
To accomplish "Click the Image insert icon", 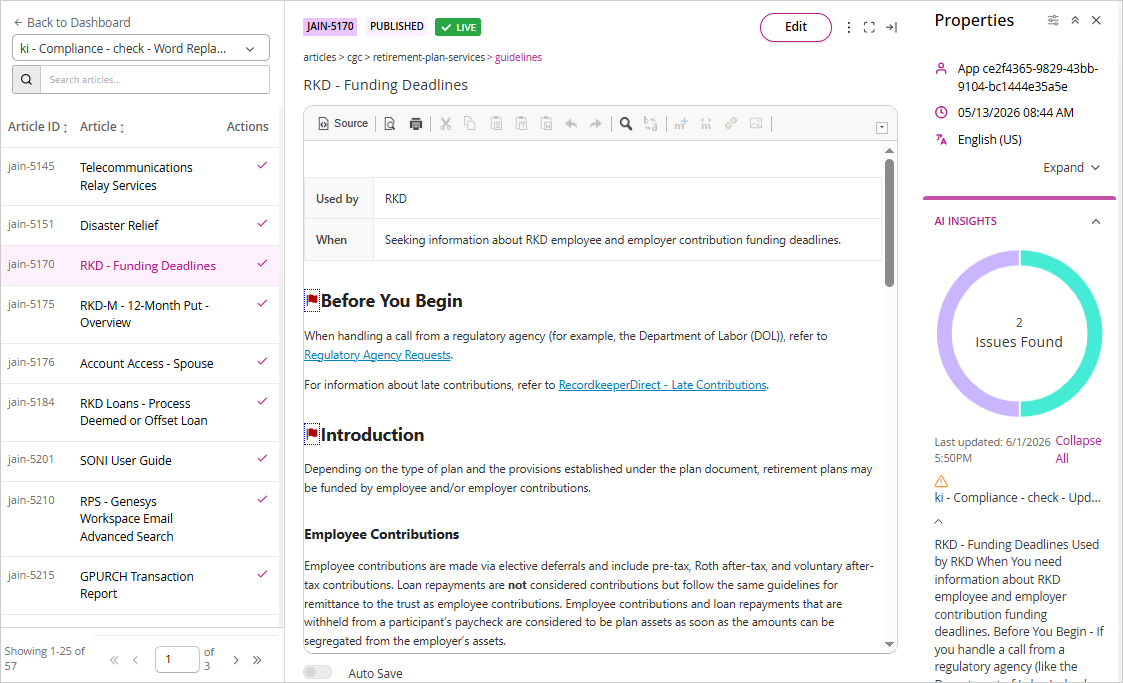I will pyautogui.click(x=756, y=124).
